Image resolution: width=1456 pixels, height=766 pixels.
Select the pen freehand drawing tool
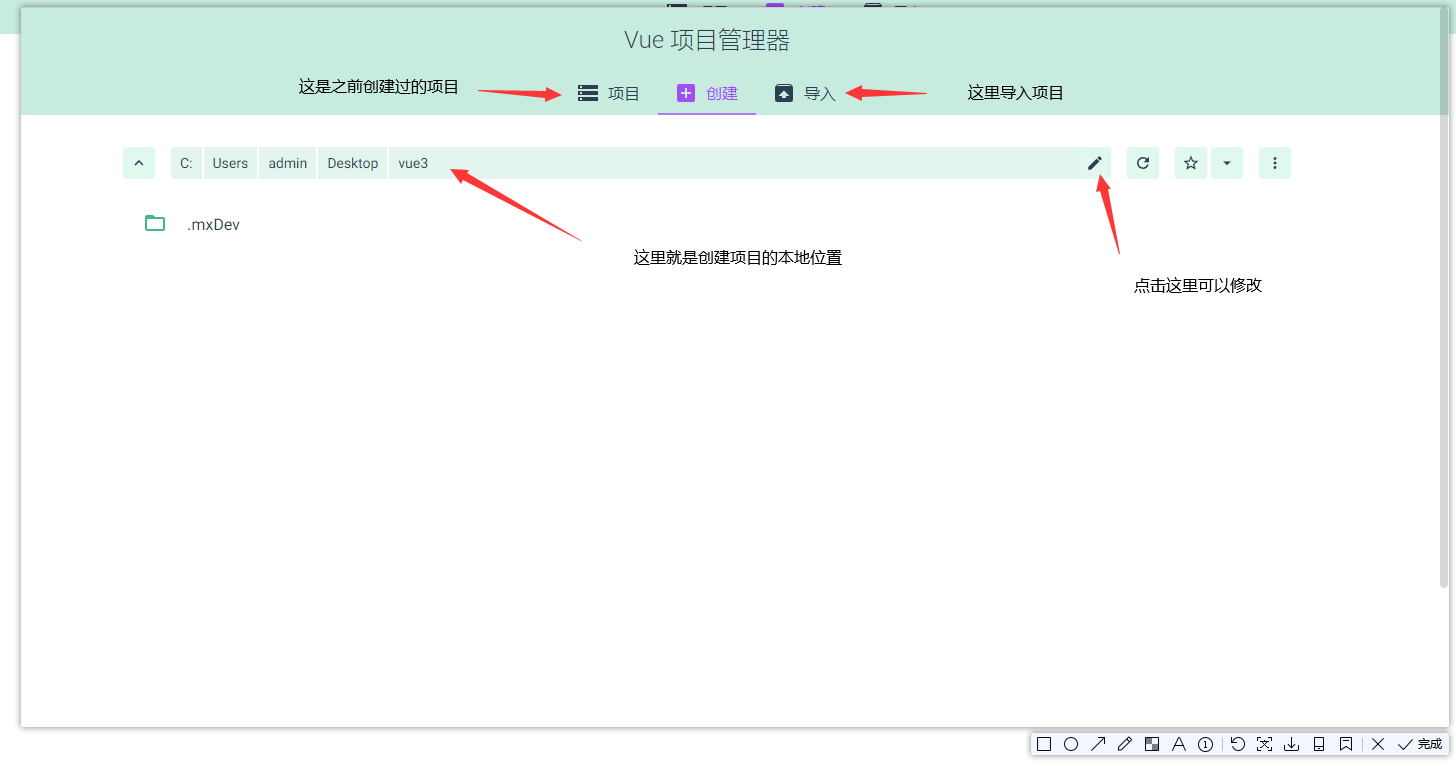1124,744
